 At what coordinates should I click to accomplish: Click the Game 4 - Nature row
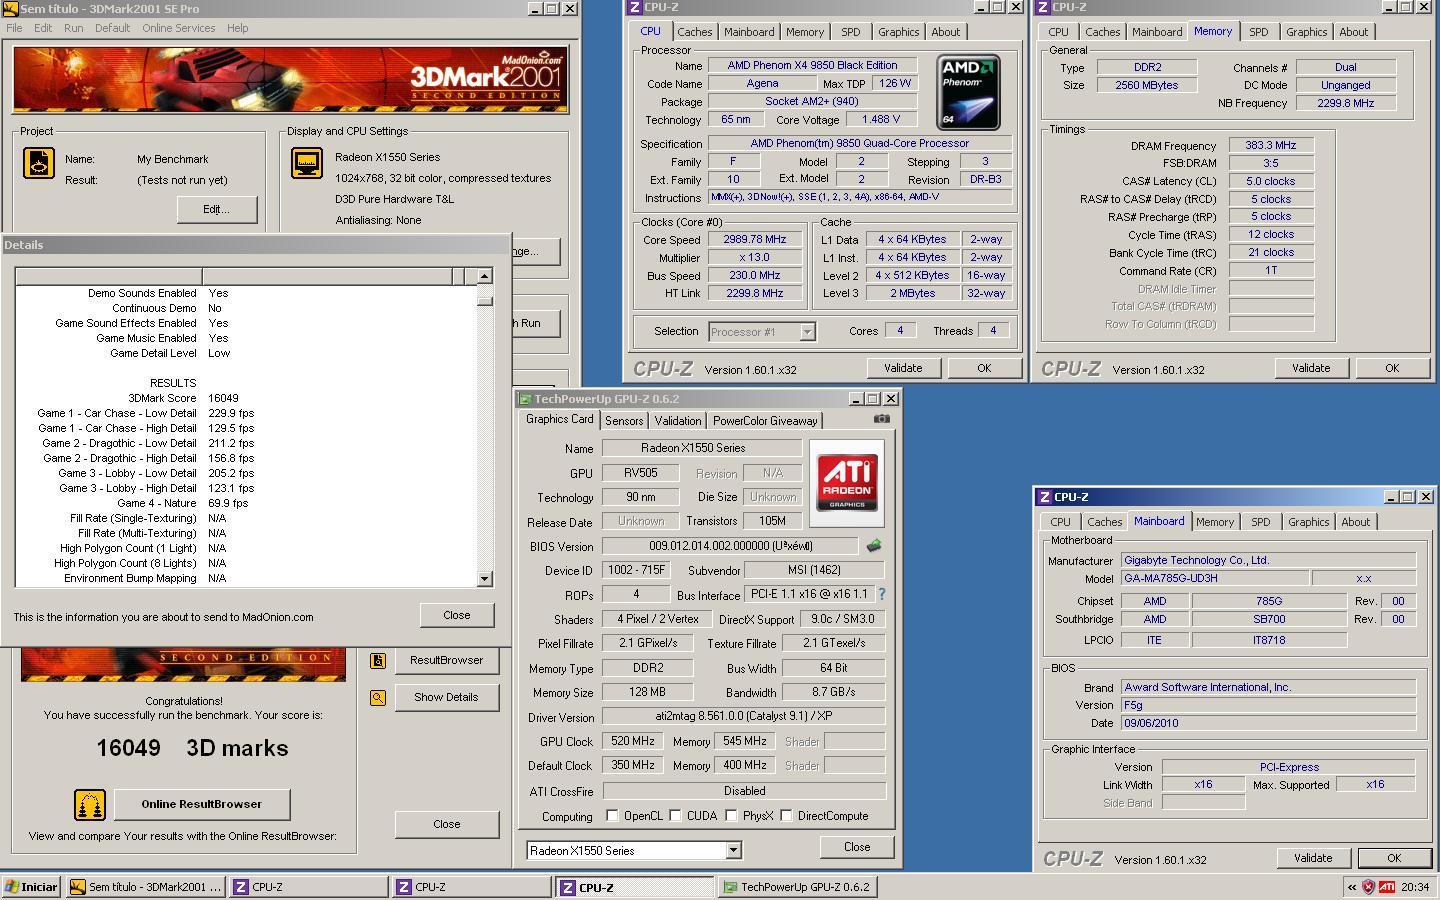[246, 503]
